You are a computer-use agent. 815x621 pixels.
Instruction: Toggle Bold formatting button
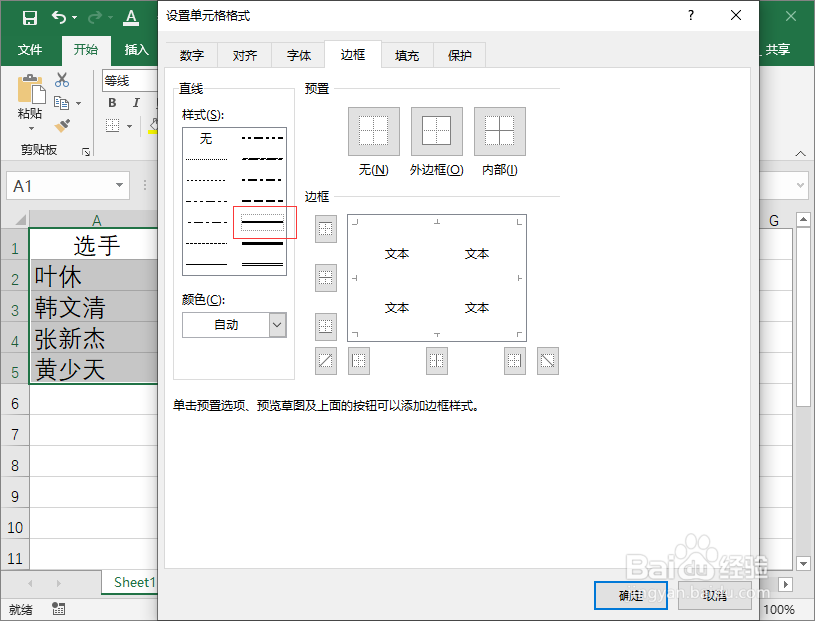coord(112,102)
